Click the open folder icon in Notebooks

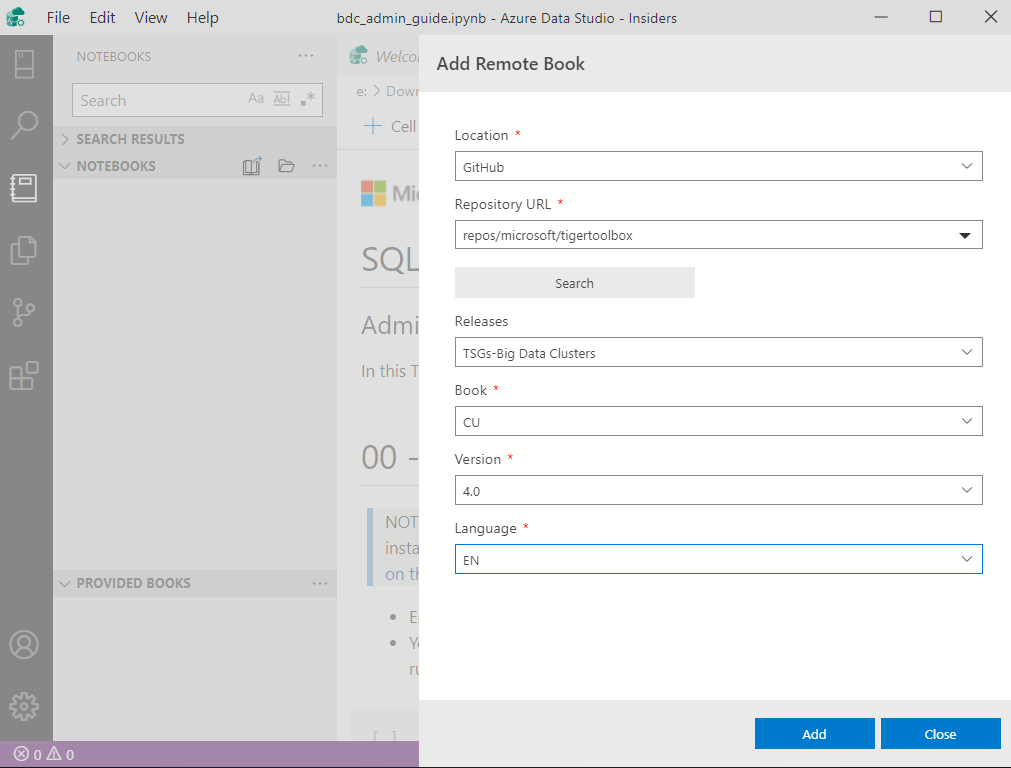(x=286, y=166)
